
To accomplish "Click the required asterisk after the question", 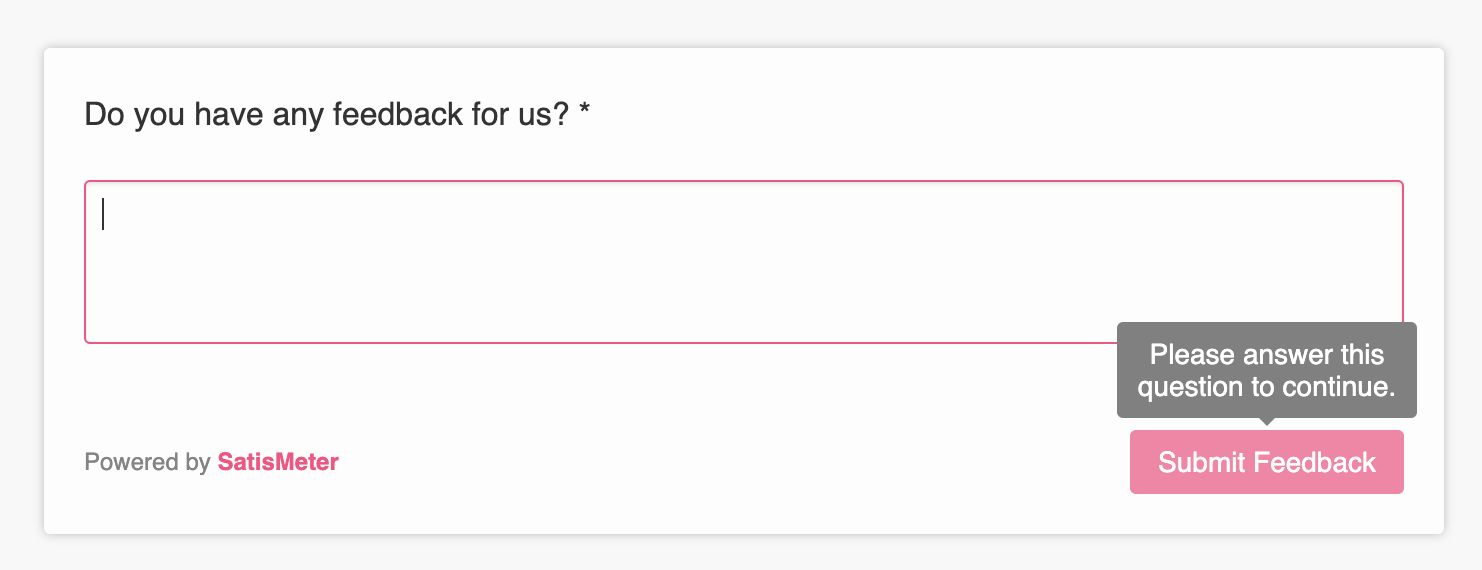I will point(585,111).
